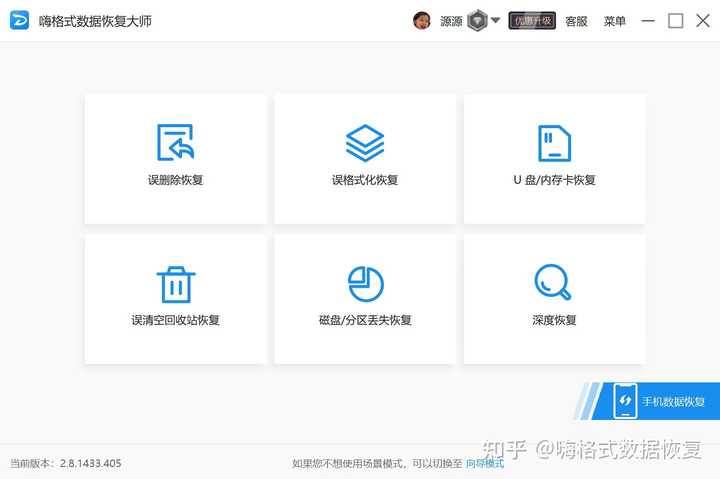
Task: Click the 误清空回收站恢复 trash bin icon
Action: click(176, 284)
